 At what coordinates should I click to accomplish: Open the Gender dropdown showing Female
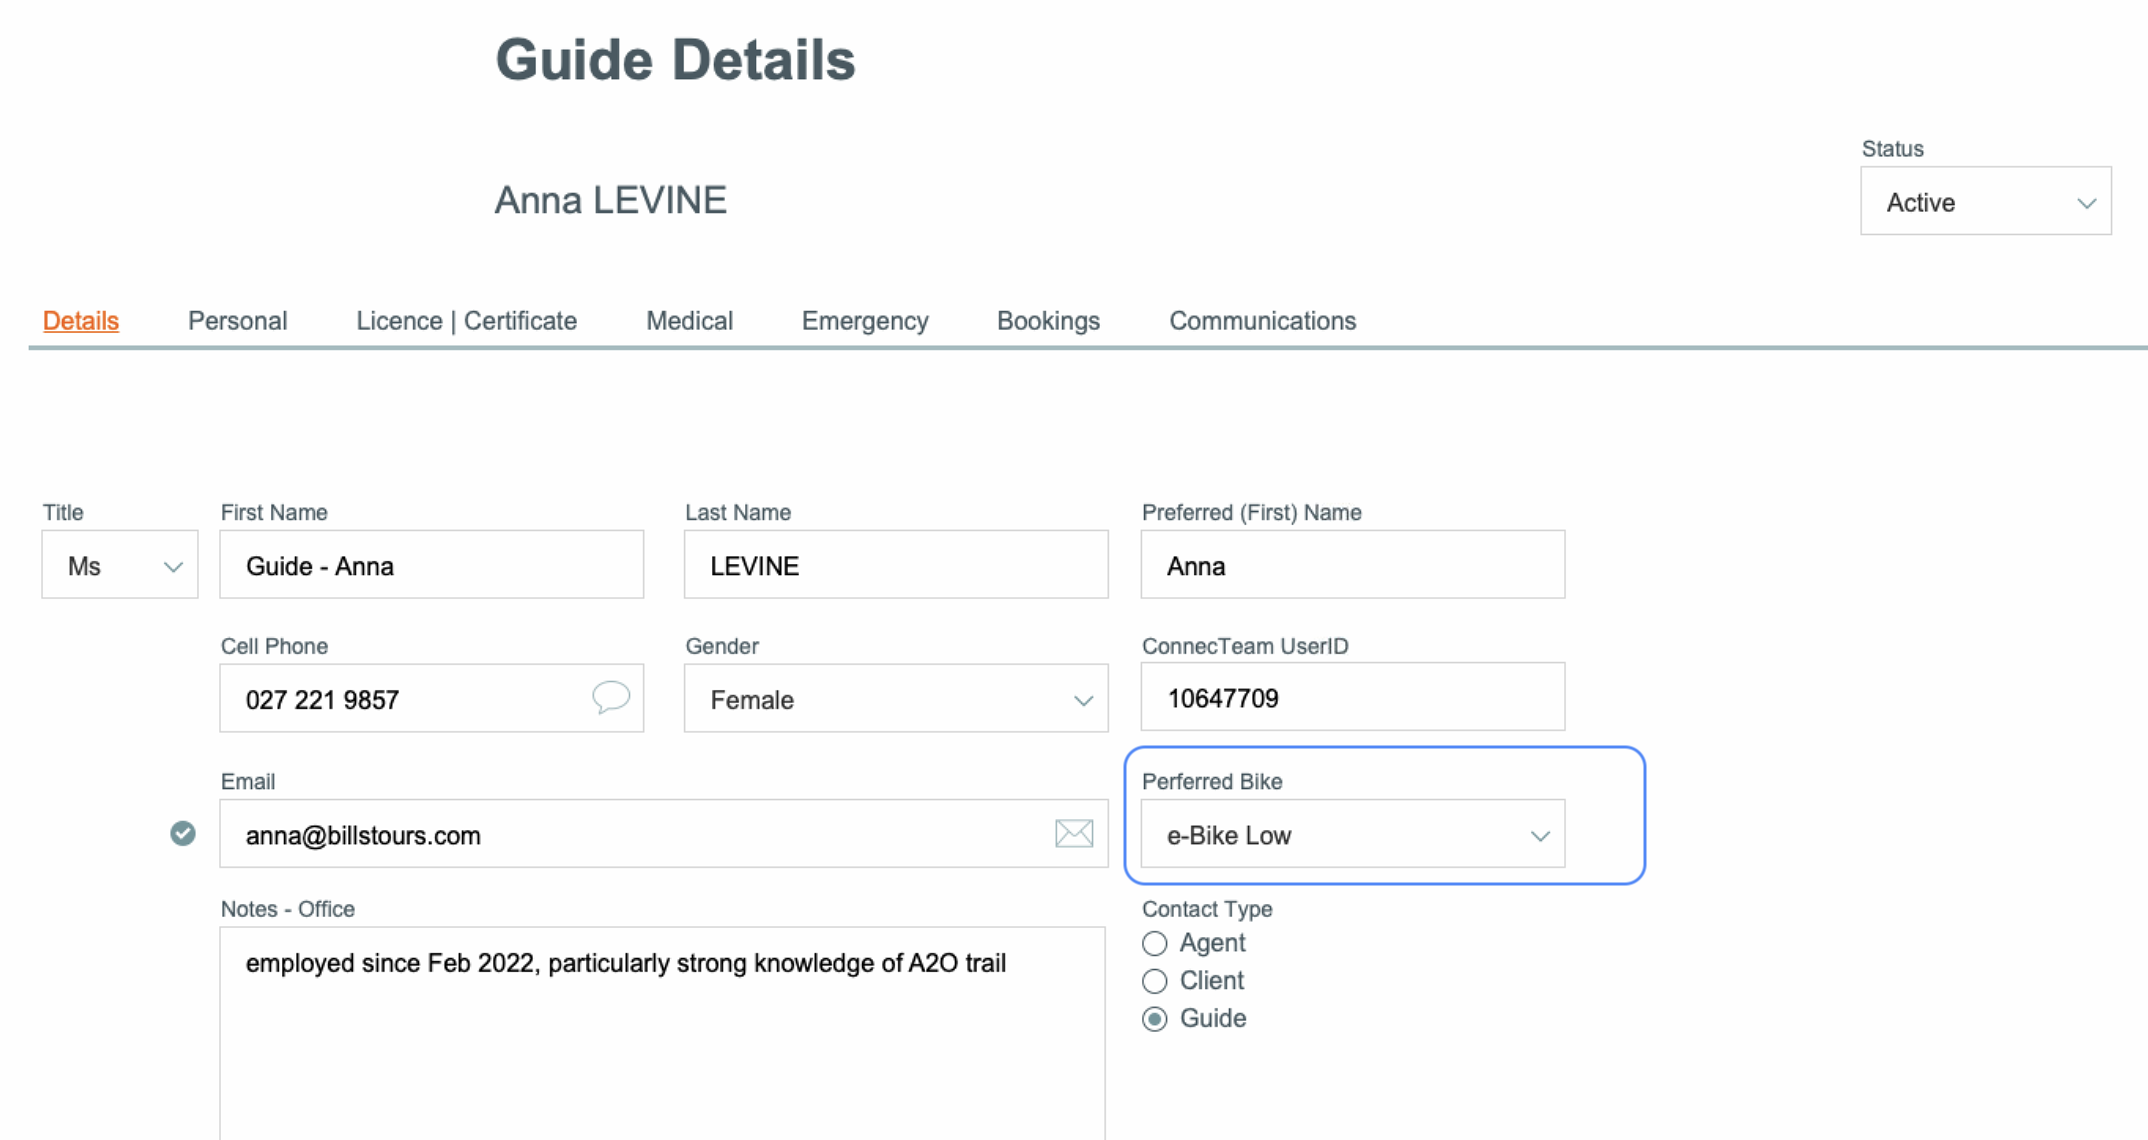tap(895, 699)
